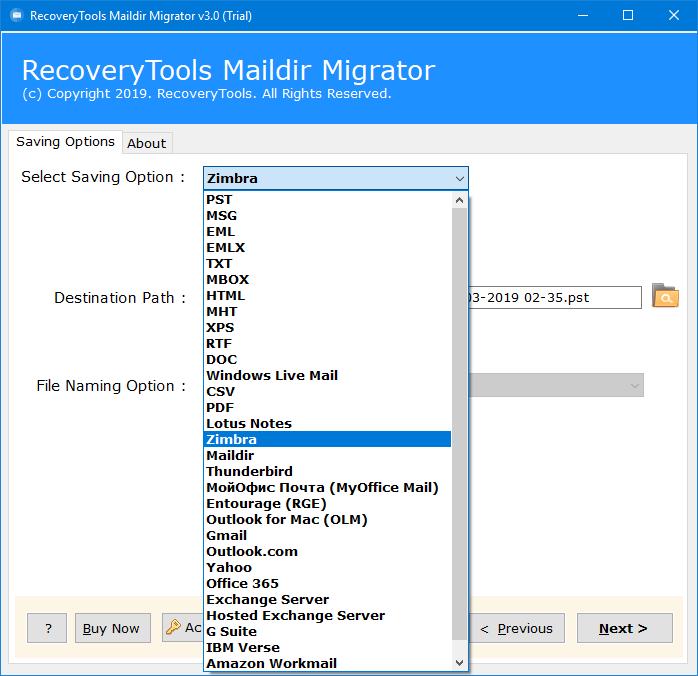Click the Destination Path text field

554,297
